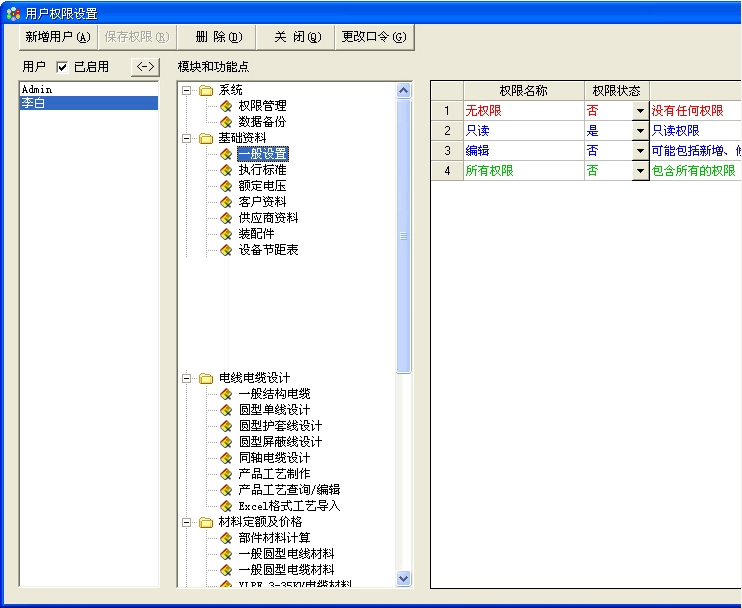Click the icon beside 客户资料
This screenshot has height=608, width=742.
(x=226, y=202)
